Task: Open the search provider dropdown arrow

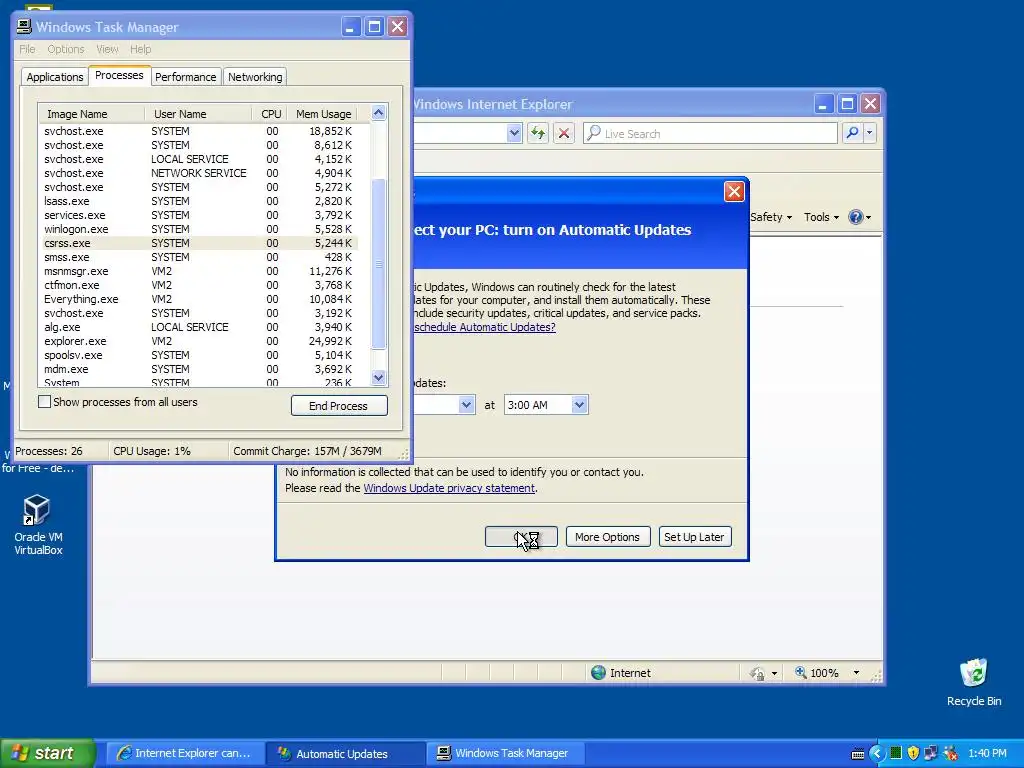Action: coord(869,133)
